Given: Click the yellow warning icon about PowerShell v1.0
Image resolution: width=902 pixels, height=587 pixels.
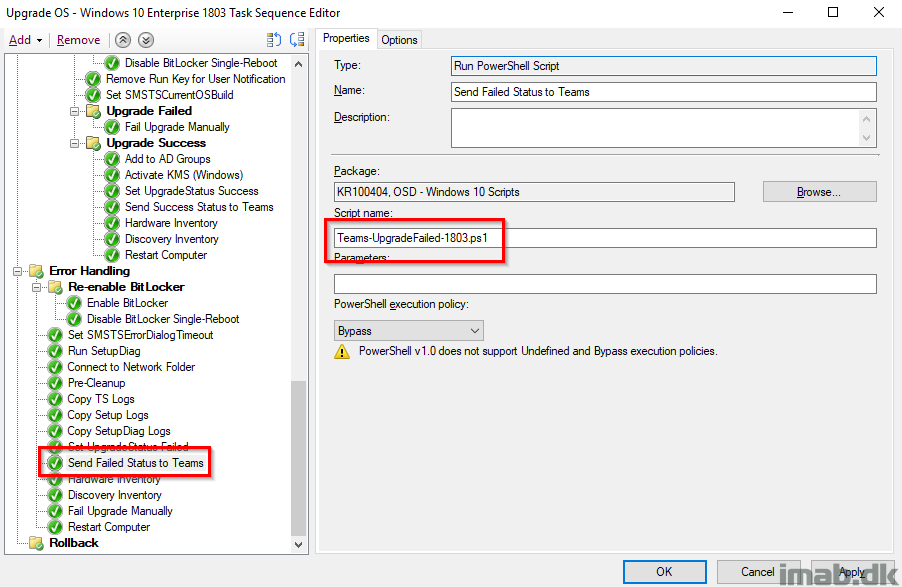Looking at the screenshot, I should pos(342,352).
